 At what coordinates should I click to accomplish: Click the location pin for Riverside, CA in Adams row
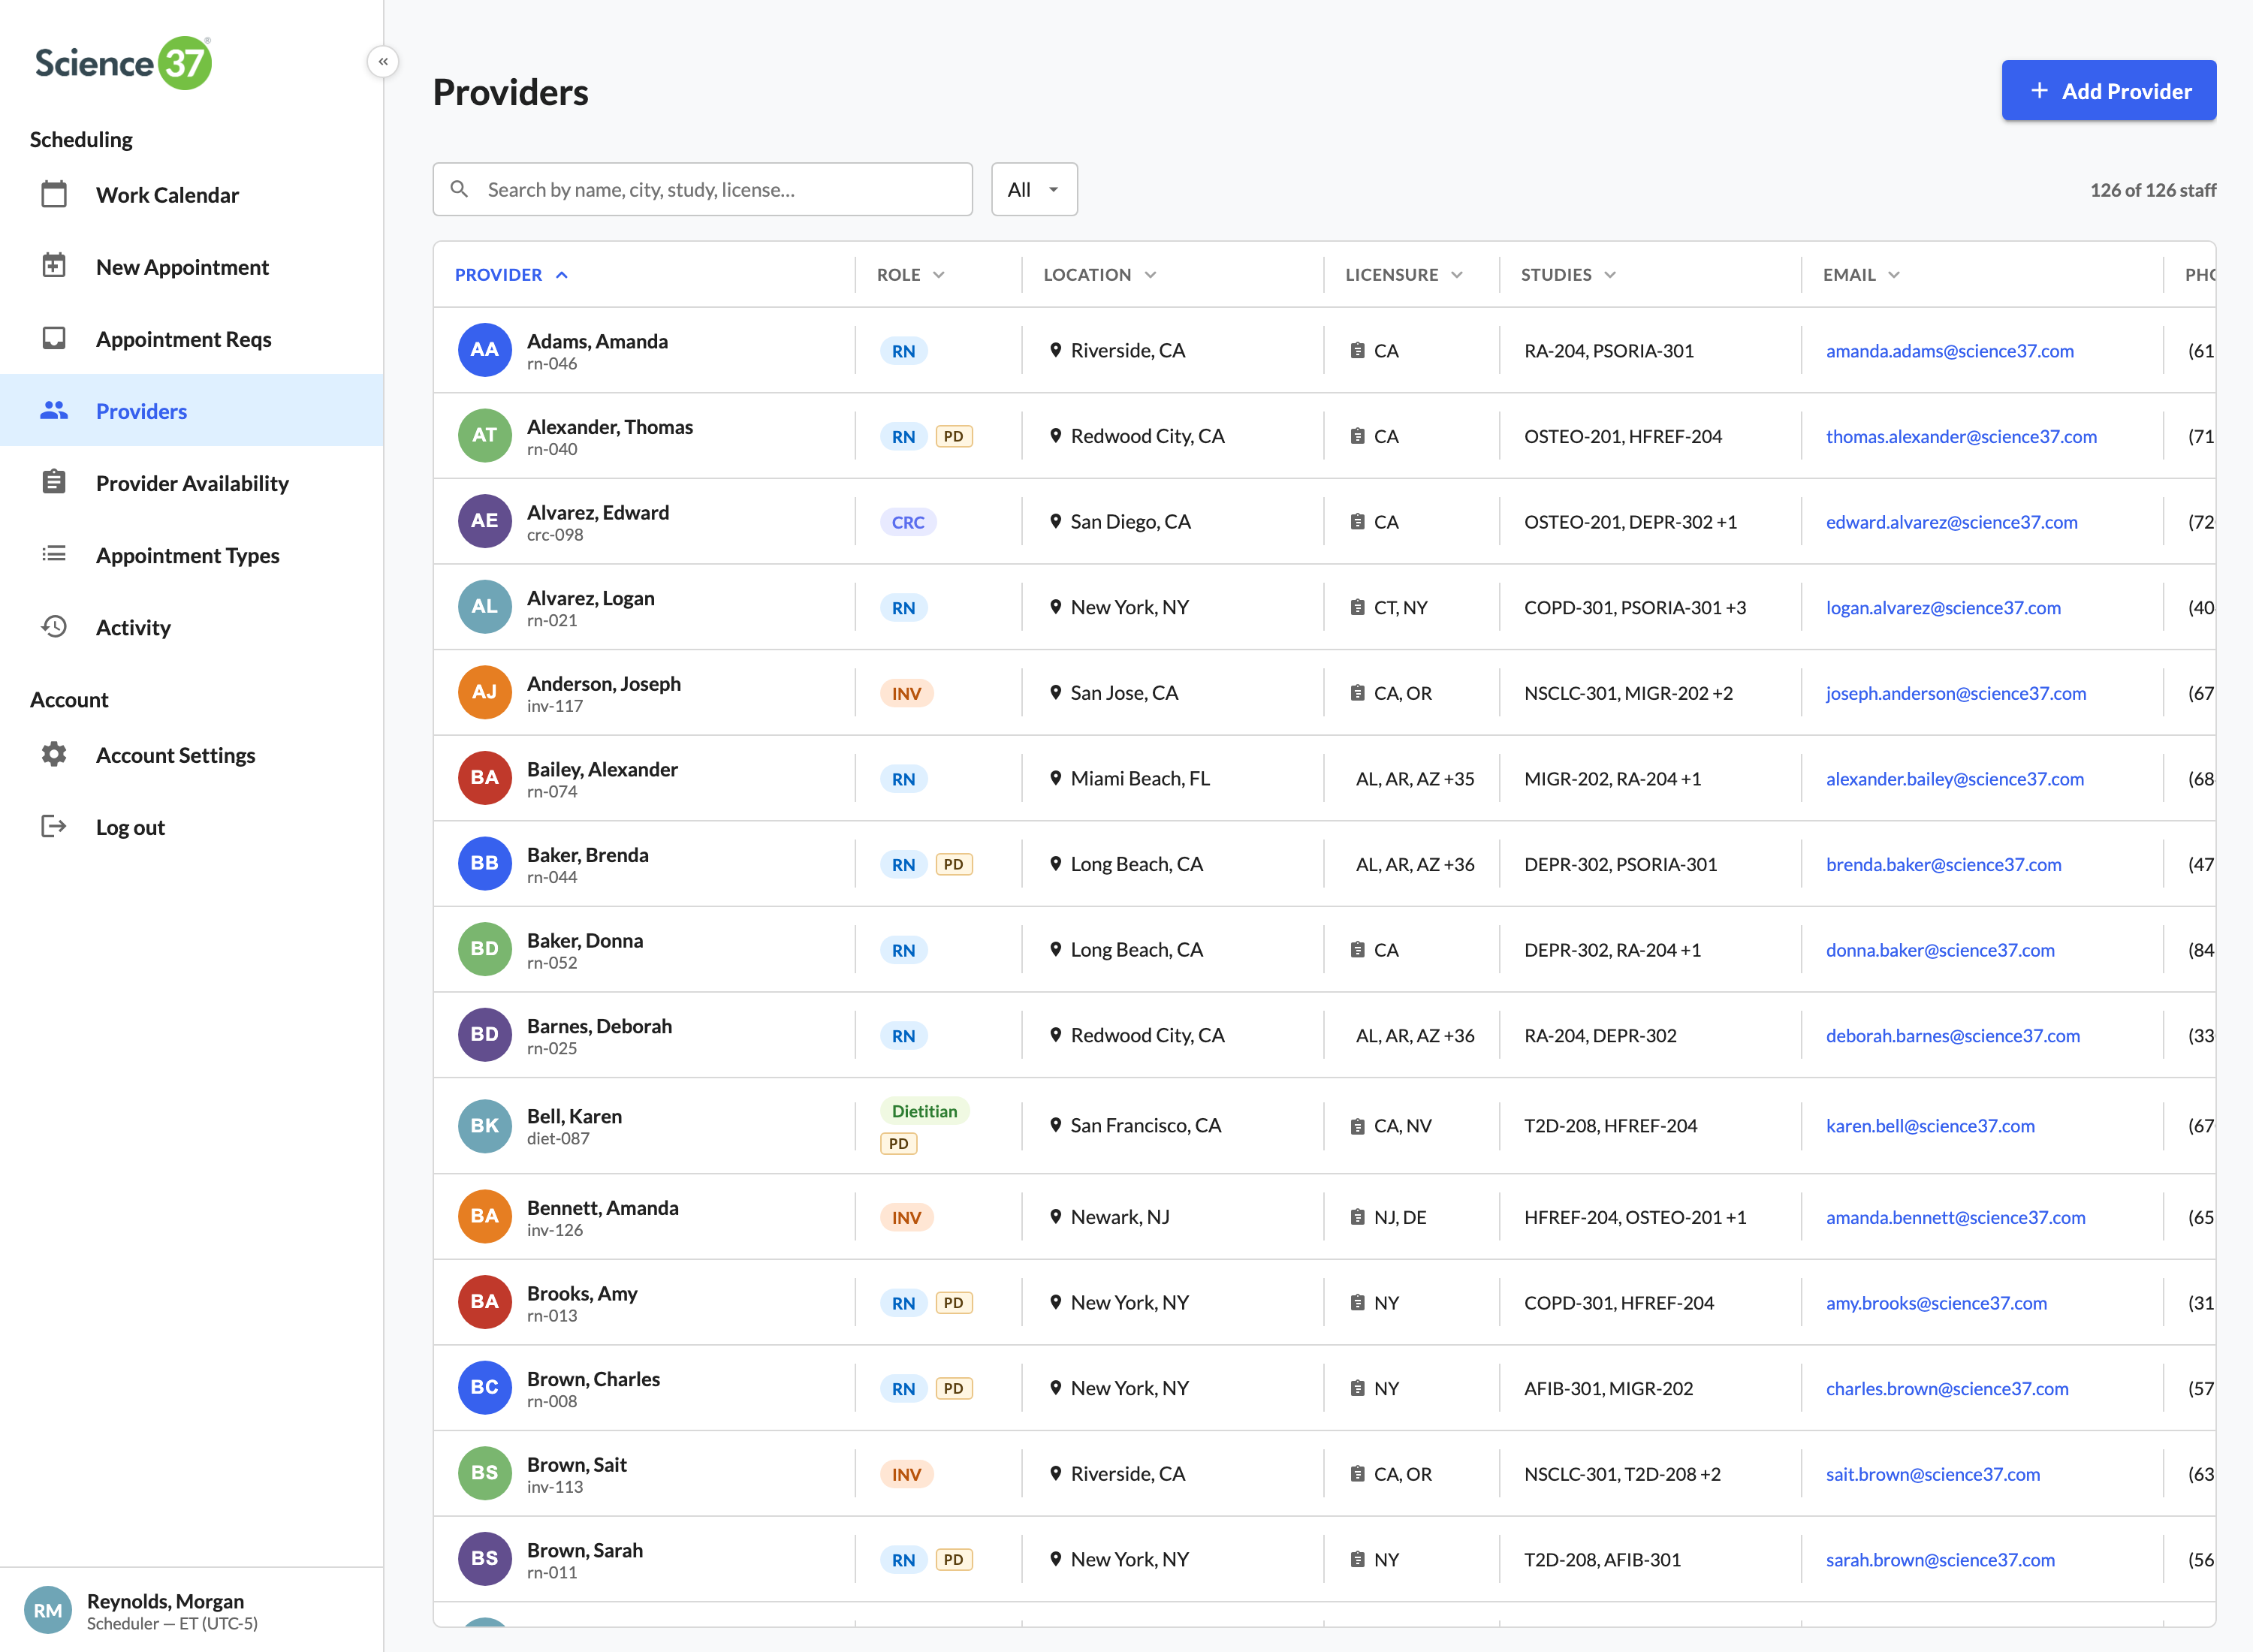1055,350
